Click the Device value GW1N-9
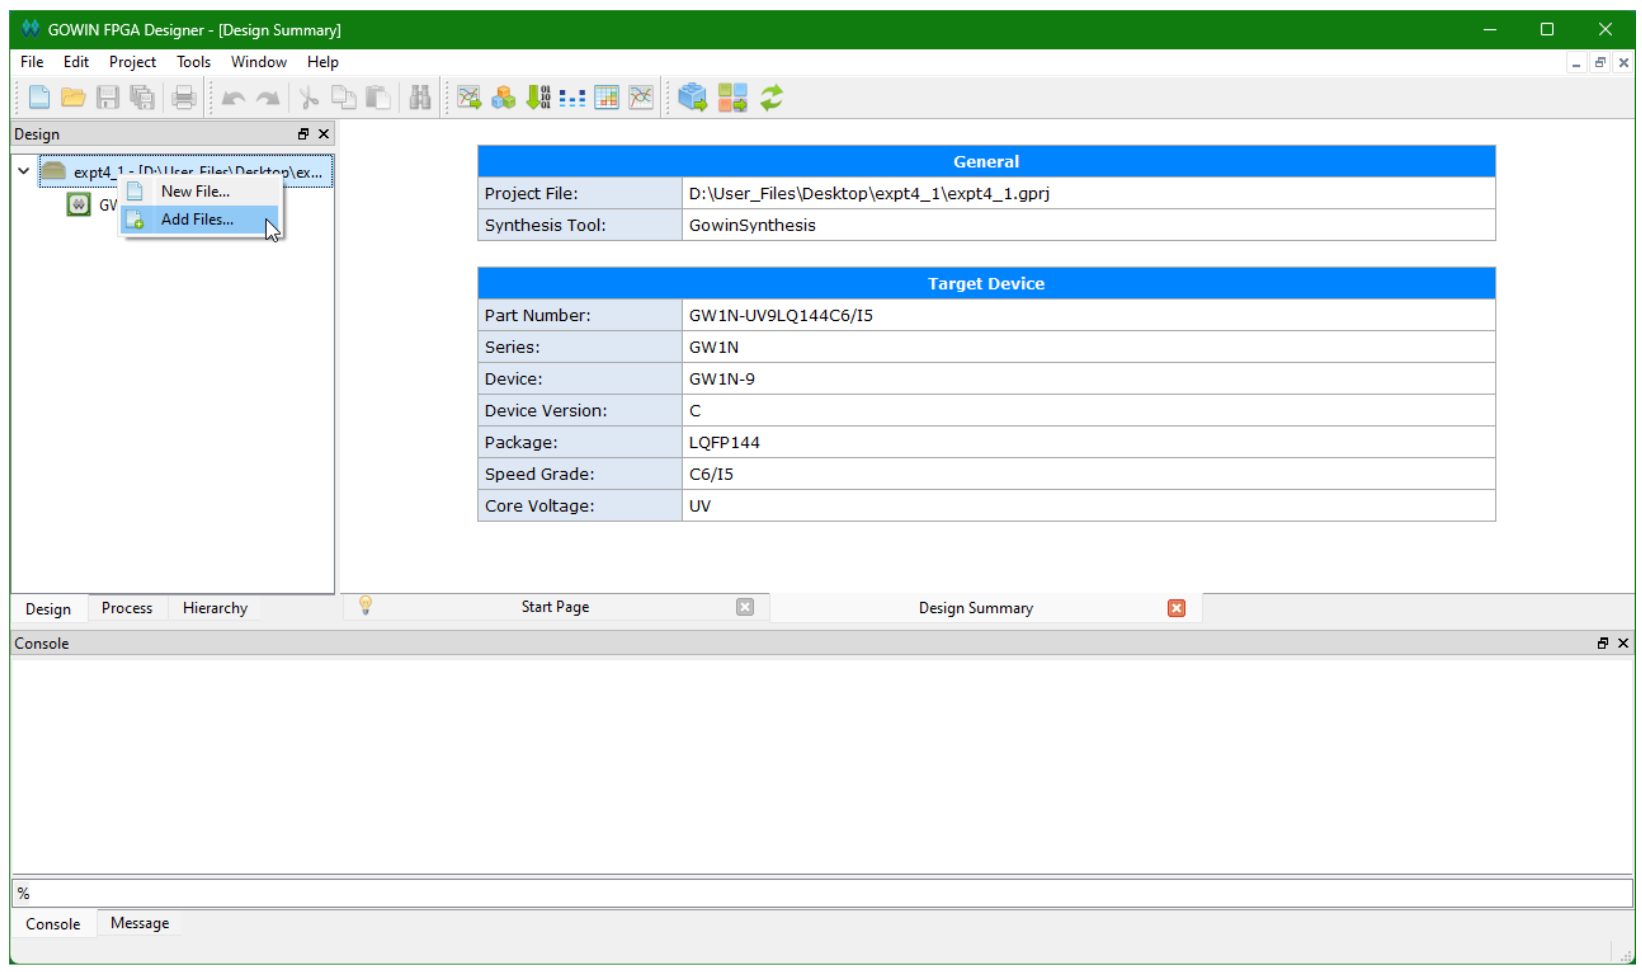This screenshot has width=1642, height=972. [722, 379]
